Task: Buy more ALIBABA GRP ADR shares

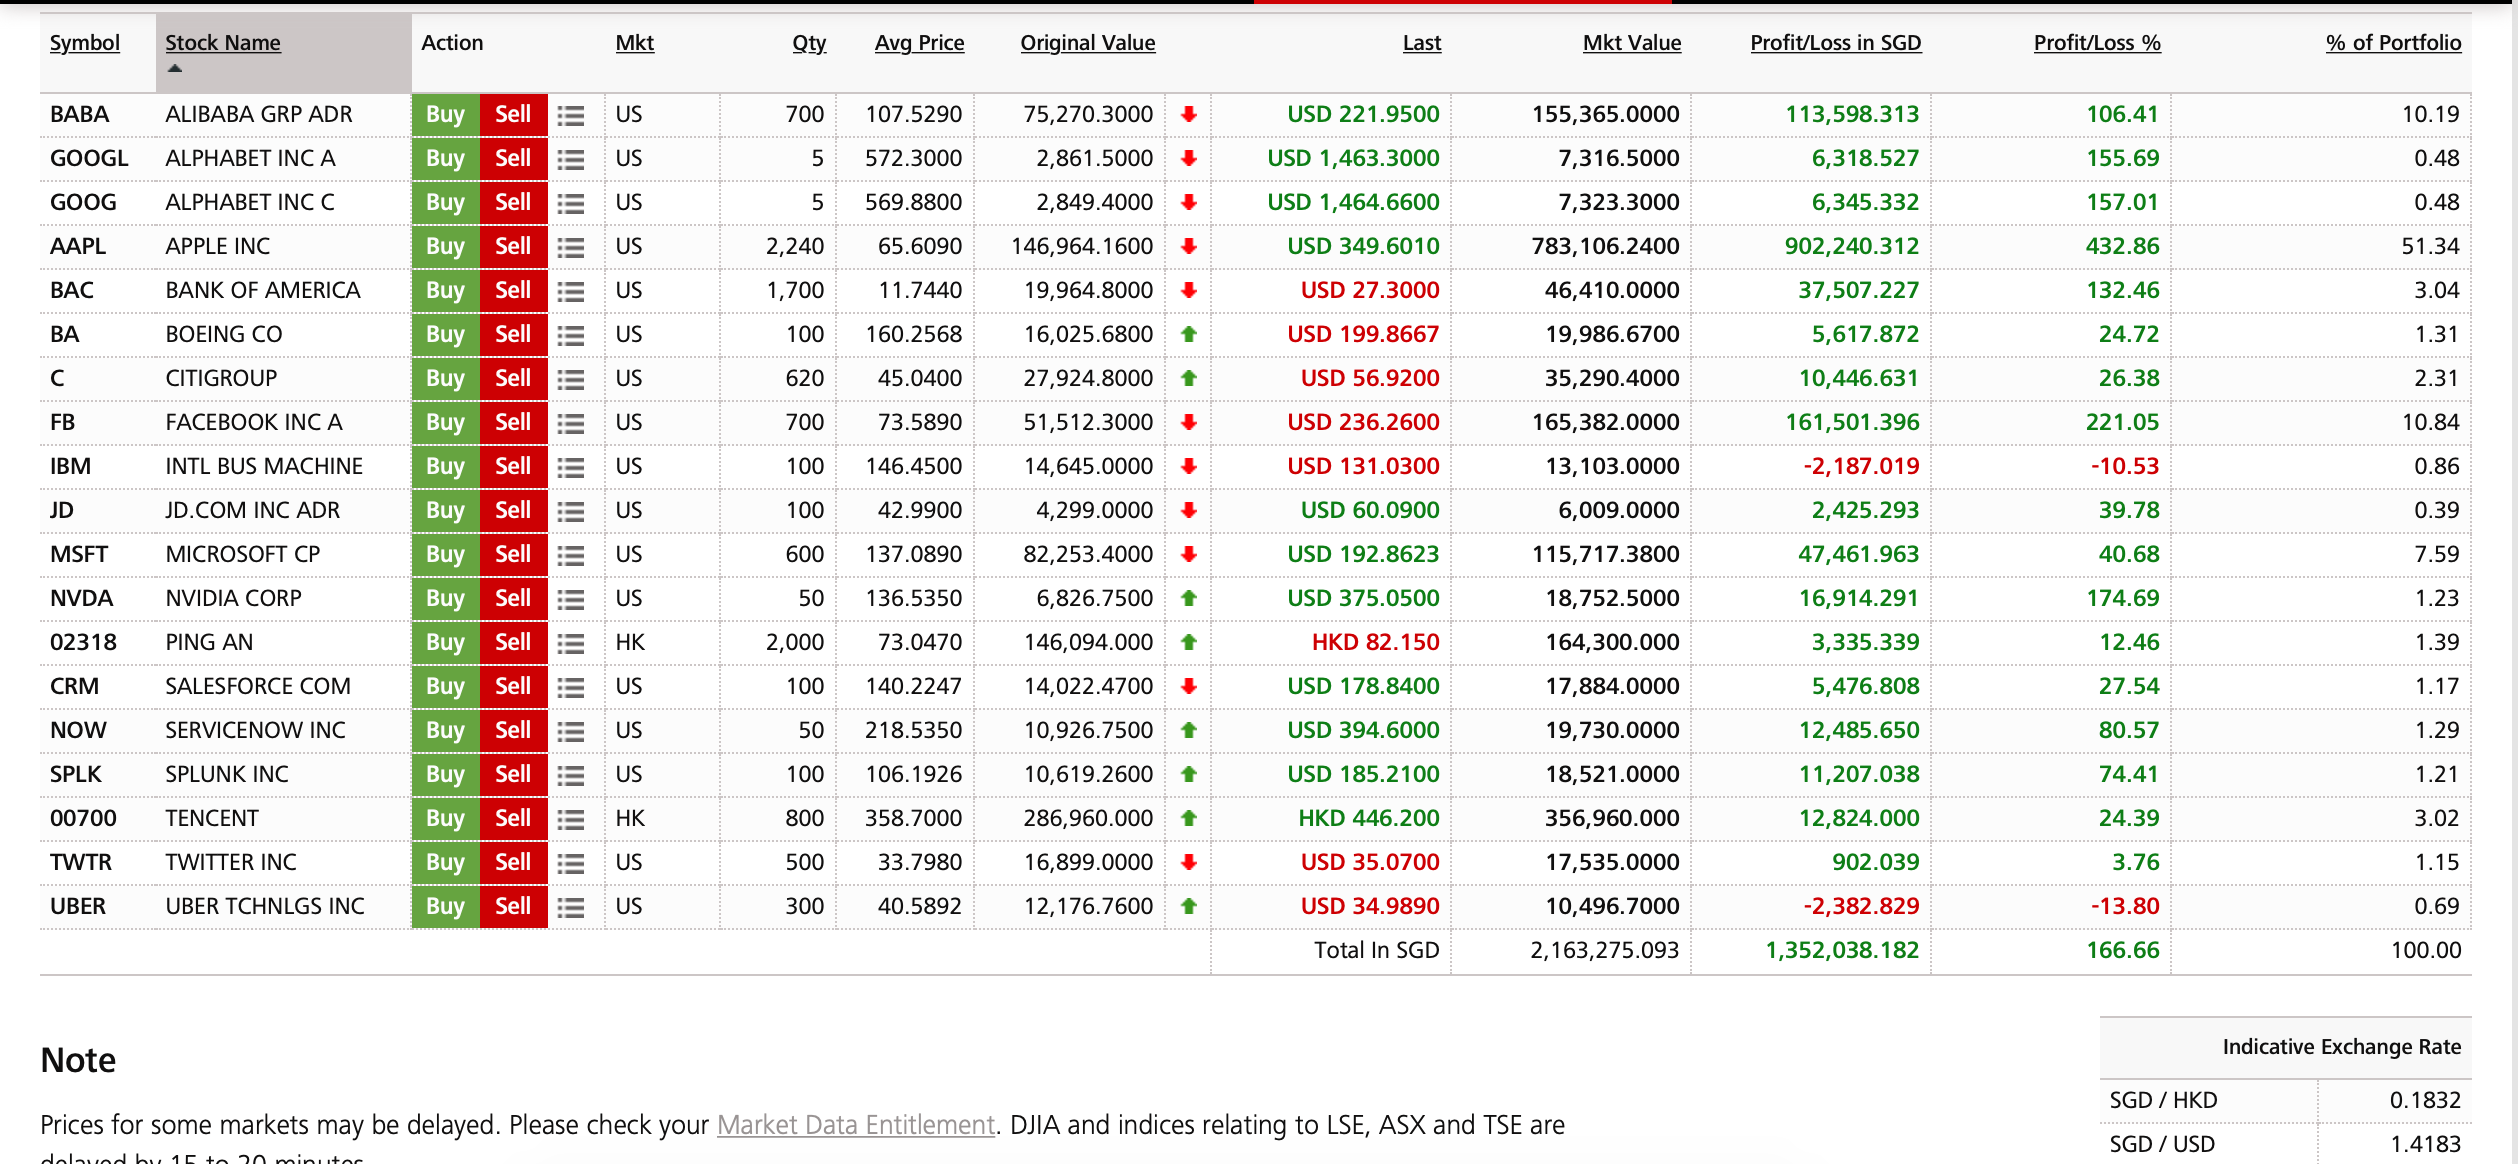Action: (x=446, y=115)
